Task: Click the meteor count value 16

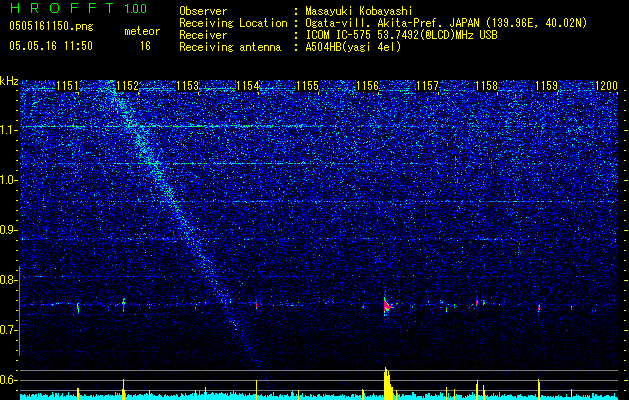Action: click(x=145, y=46)
